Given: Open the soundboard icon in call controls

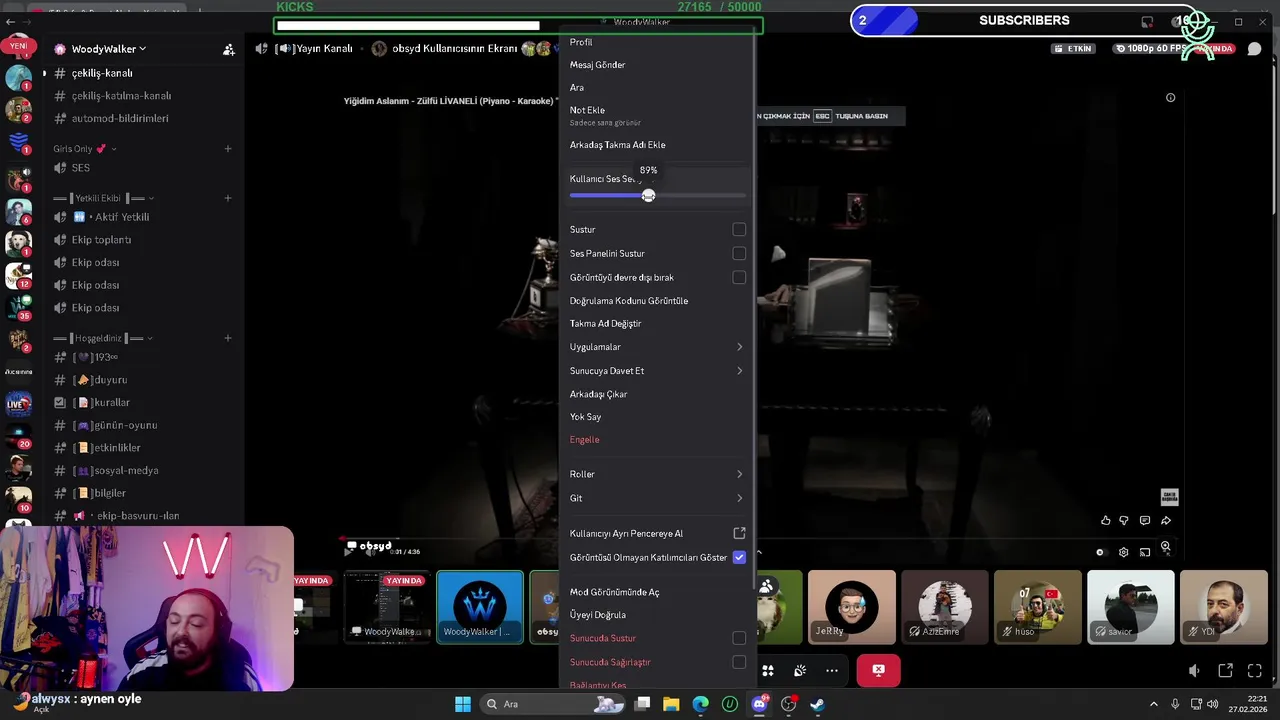Looking at the screenshot, I should click(x=800, y=671).
